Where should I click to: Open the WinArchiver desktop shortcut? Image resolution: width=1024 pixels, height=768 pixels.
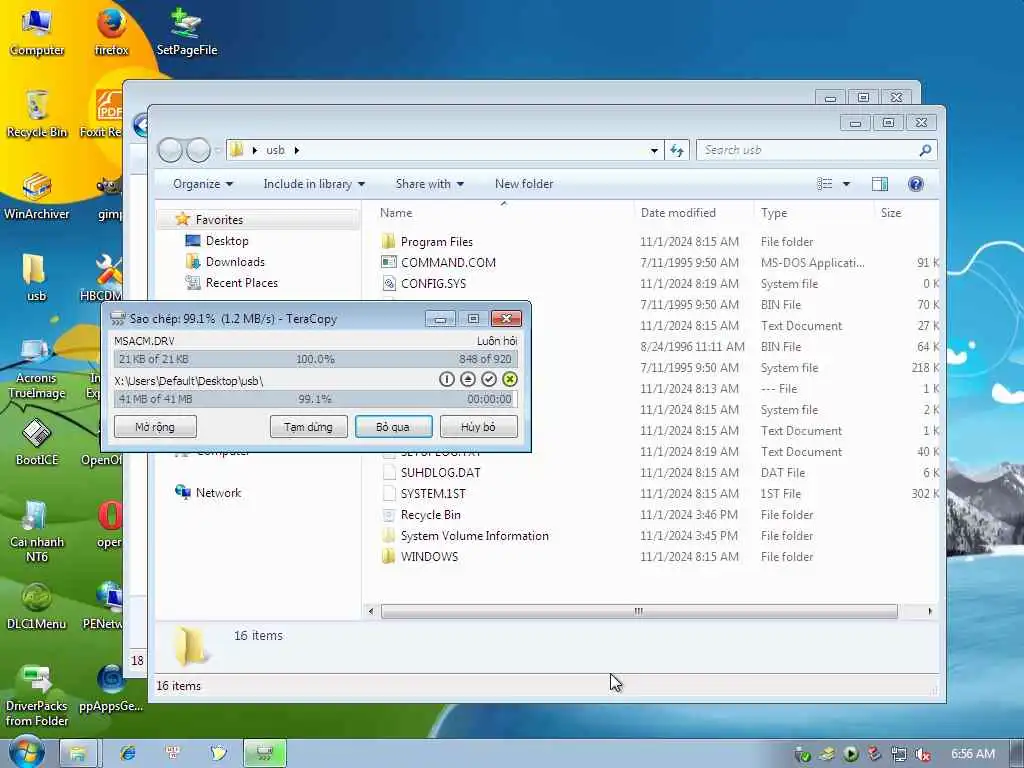[37, 196]
